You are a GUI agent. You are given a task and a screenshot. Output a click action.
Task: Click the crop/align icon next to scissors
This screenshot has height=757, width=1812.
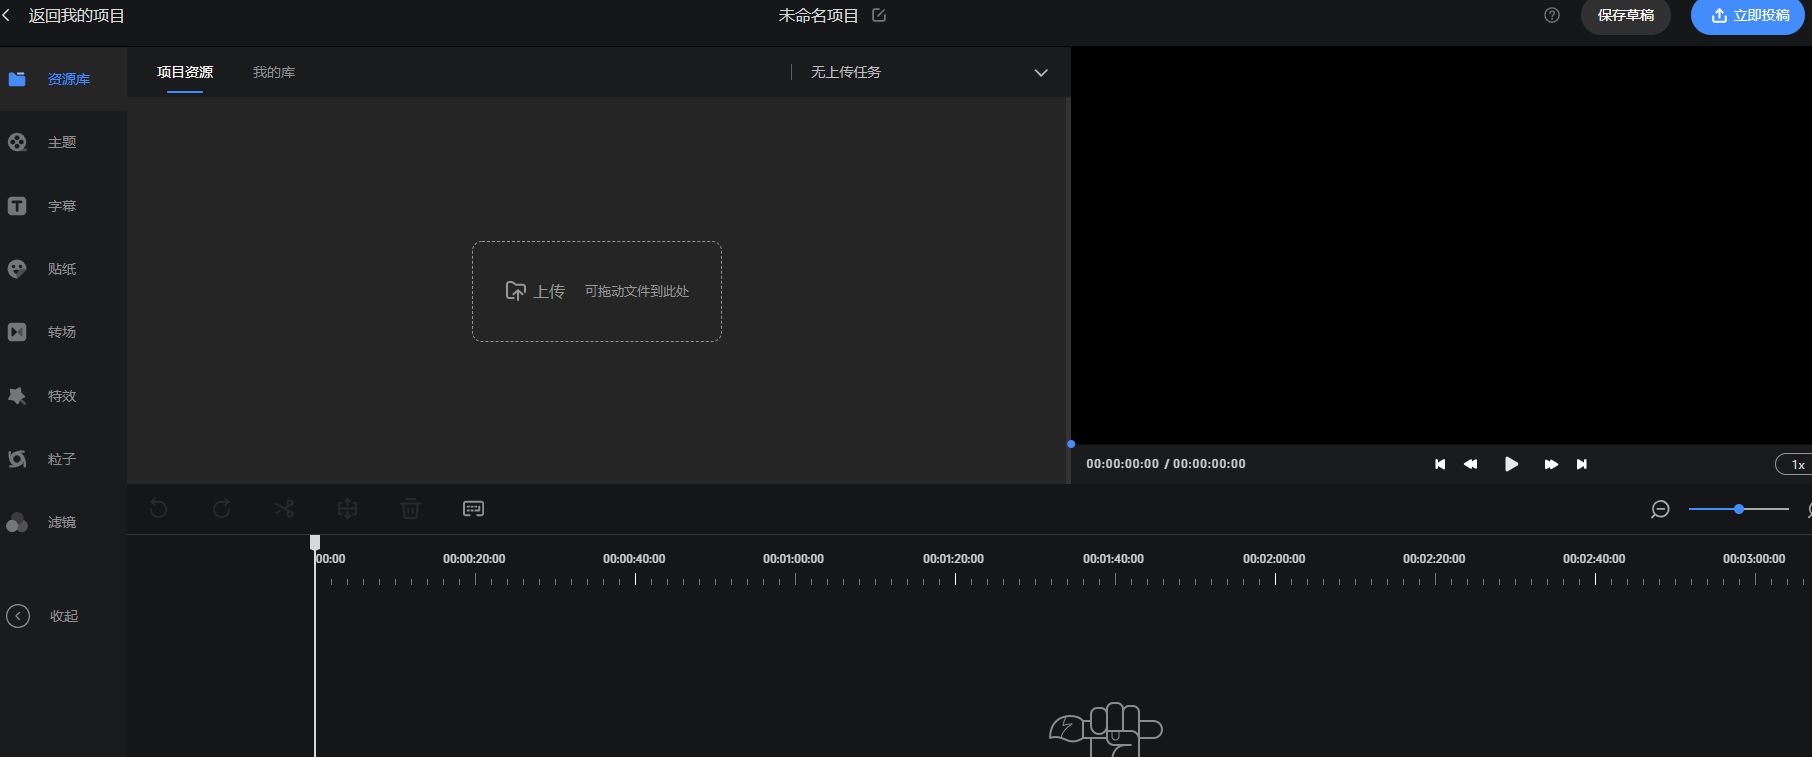tap(347, 509)
